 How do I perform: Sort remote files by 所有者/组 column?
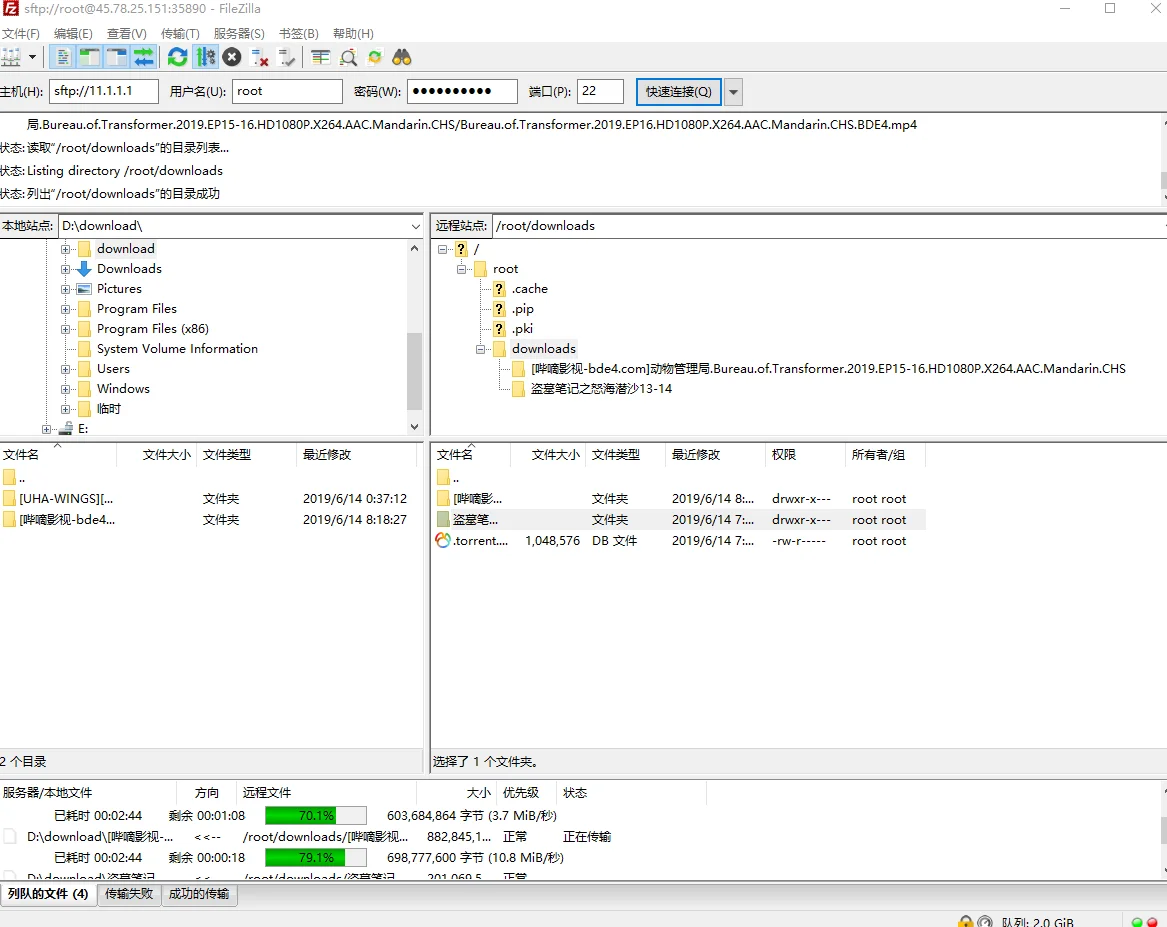click(885, 455)
